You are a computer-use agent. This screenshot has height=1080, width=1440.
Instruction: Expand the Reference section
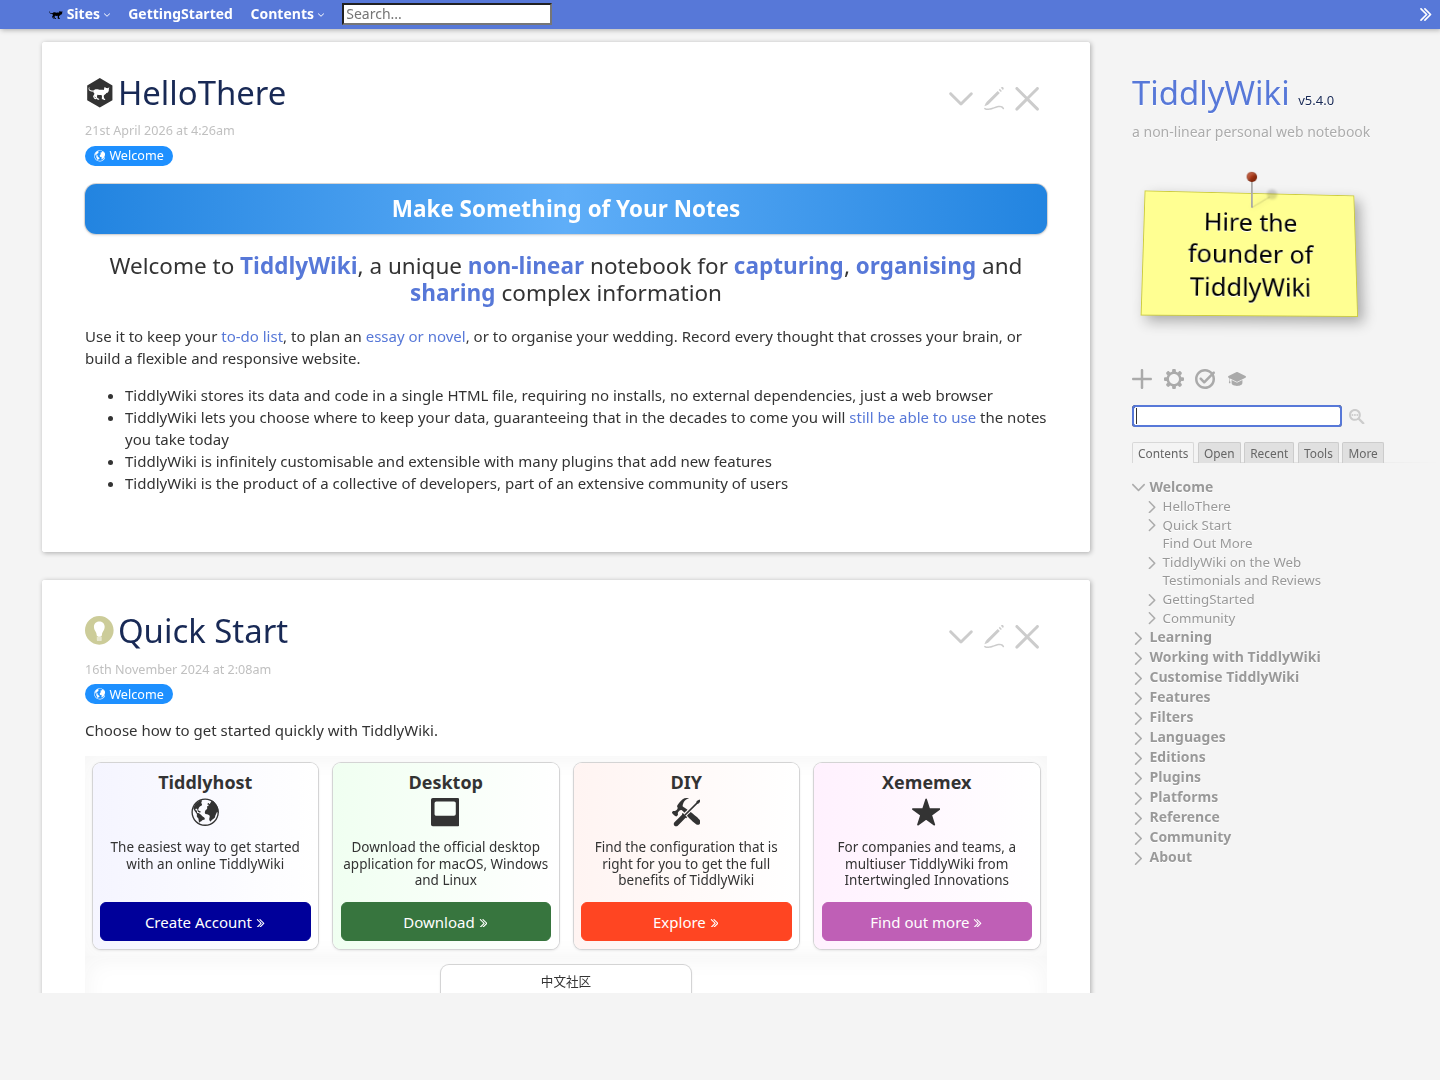[1138, 817]
